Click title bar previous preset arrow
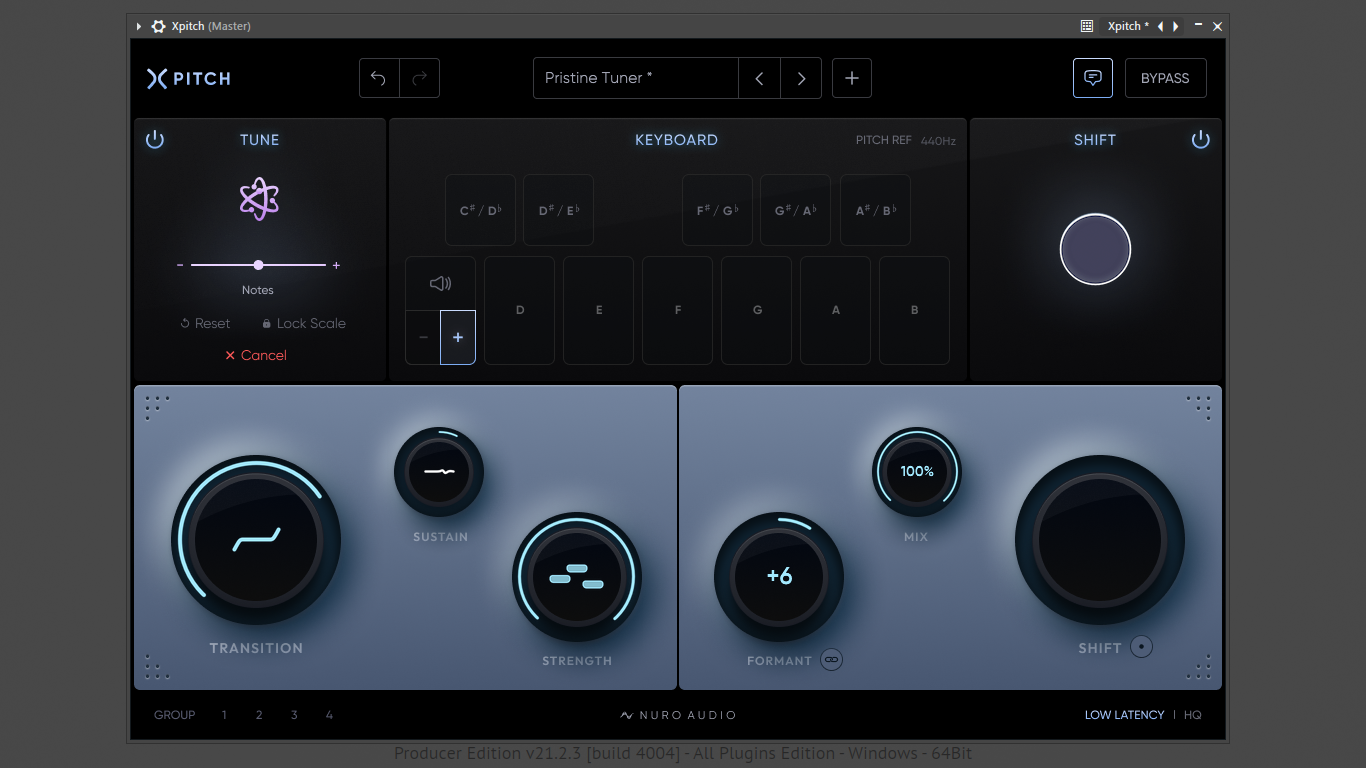The image size is (1366, 768). 1161,26
